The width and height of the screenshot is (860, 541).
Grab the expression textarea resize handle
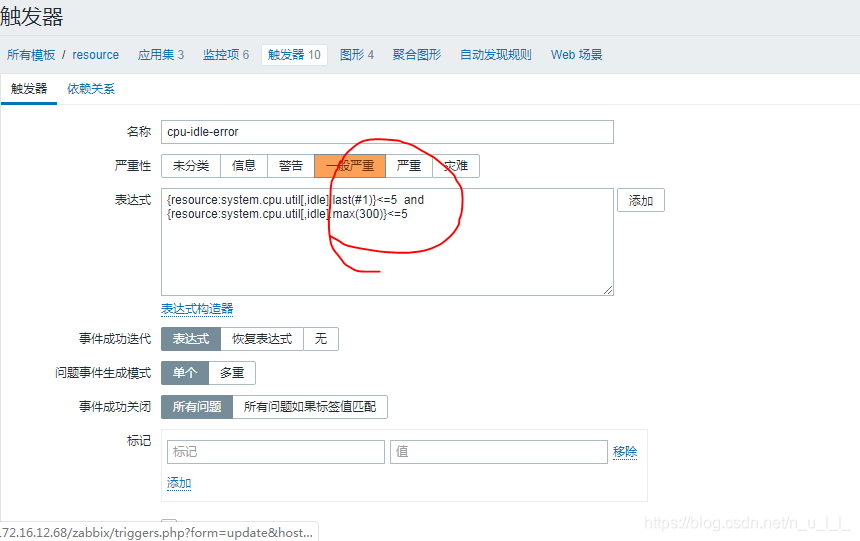tap(608, 290)
